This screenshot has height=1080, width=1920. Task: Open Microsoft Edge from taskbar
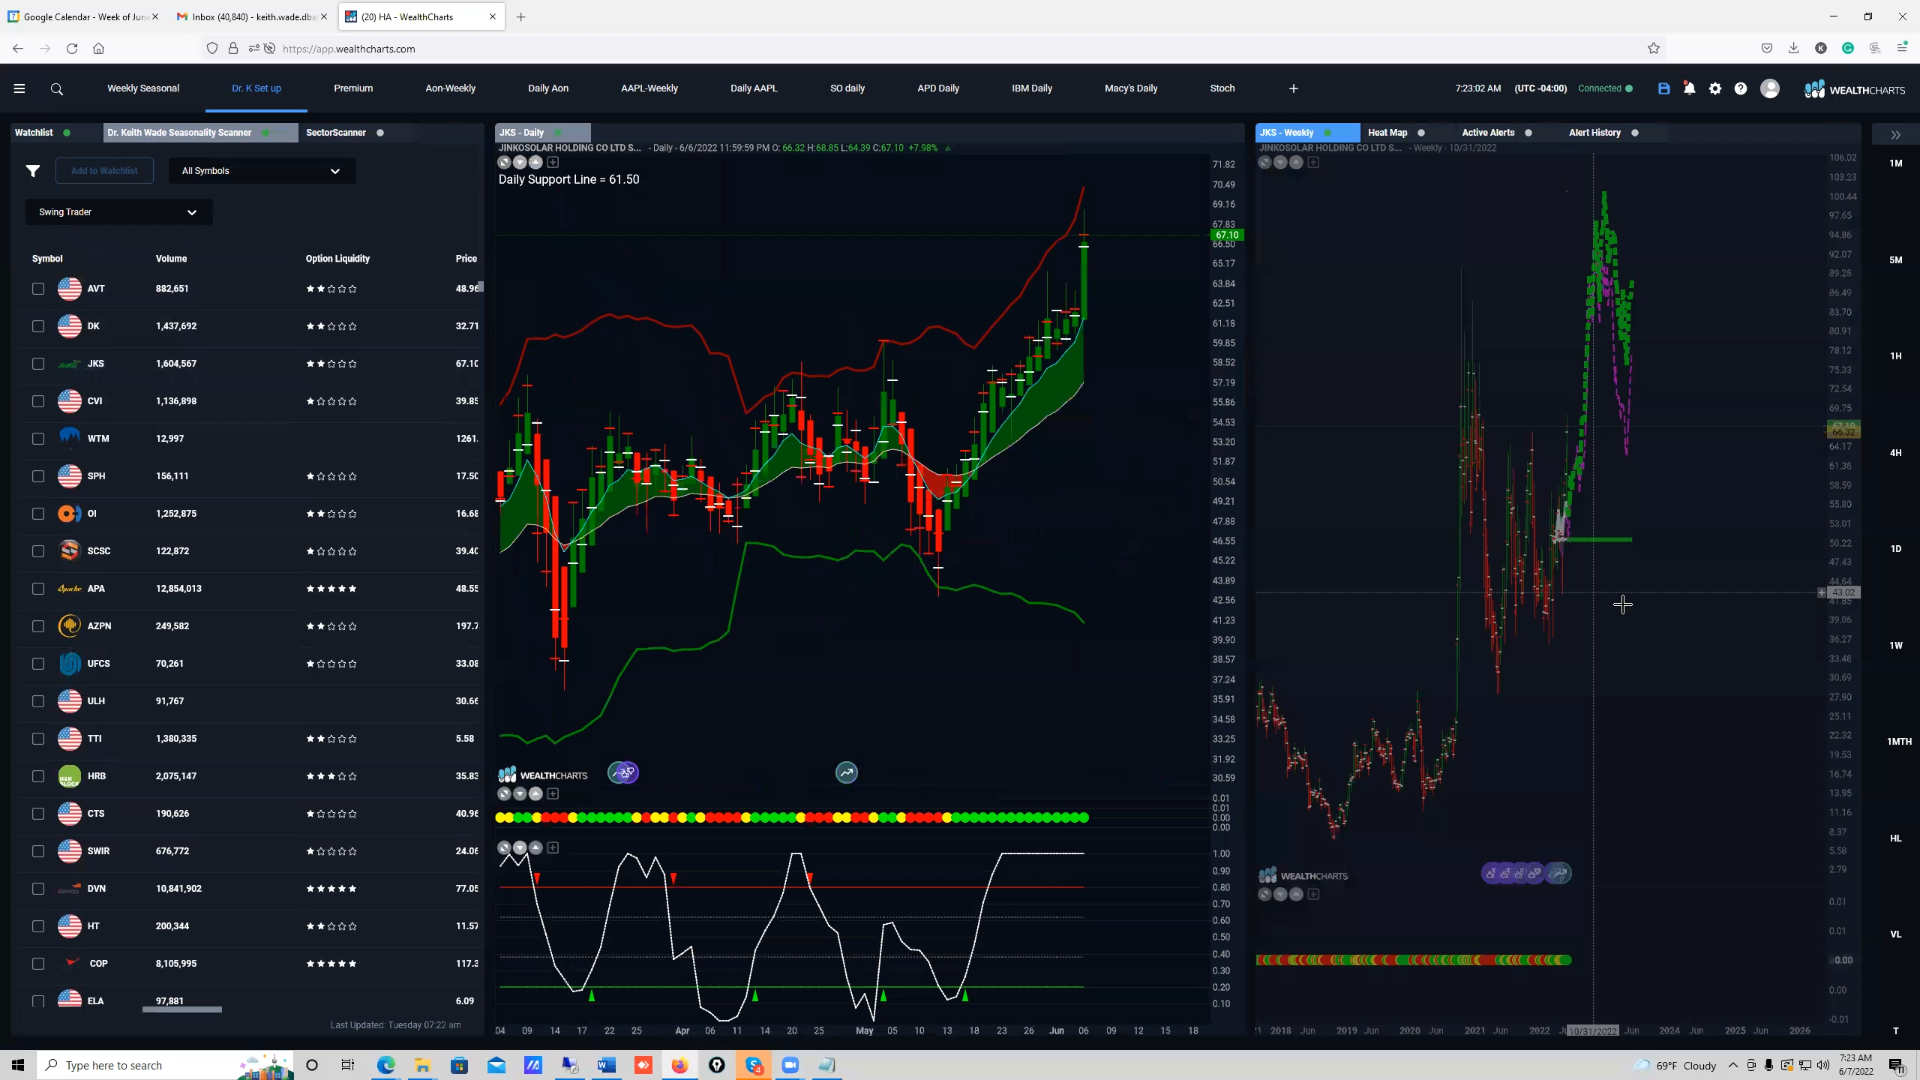pyautogui.click(x=386, y=1065)
